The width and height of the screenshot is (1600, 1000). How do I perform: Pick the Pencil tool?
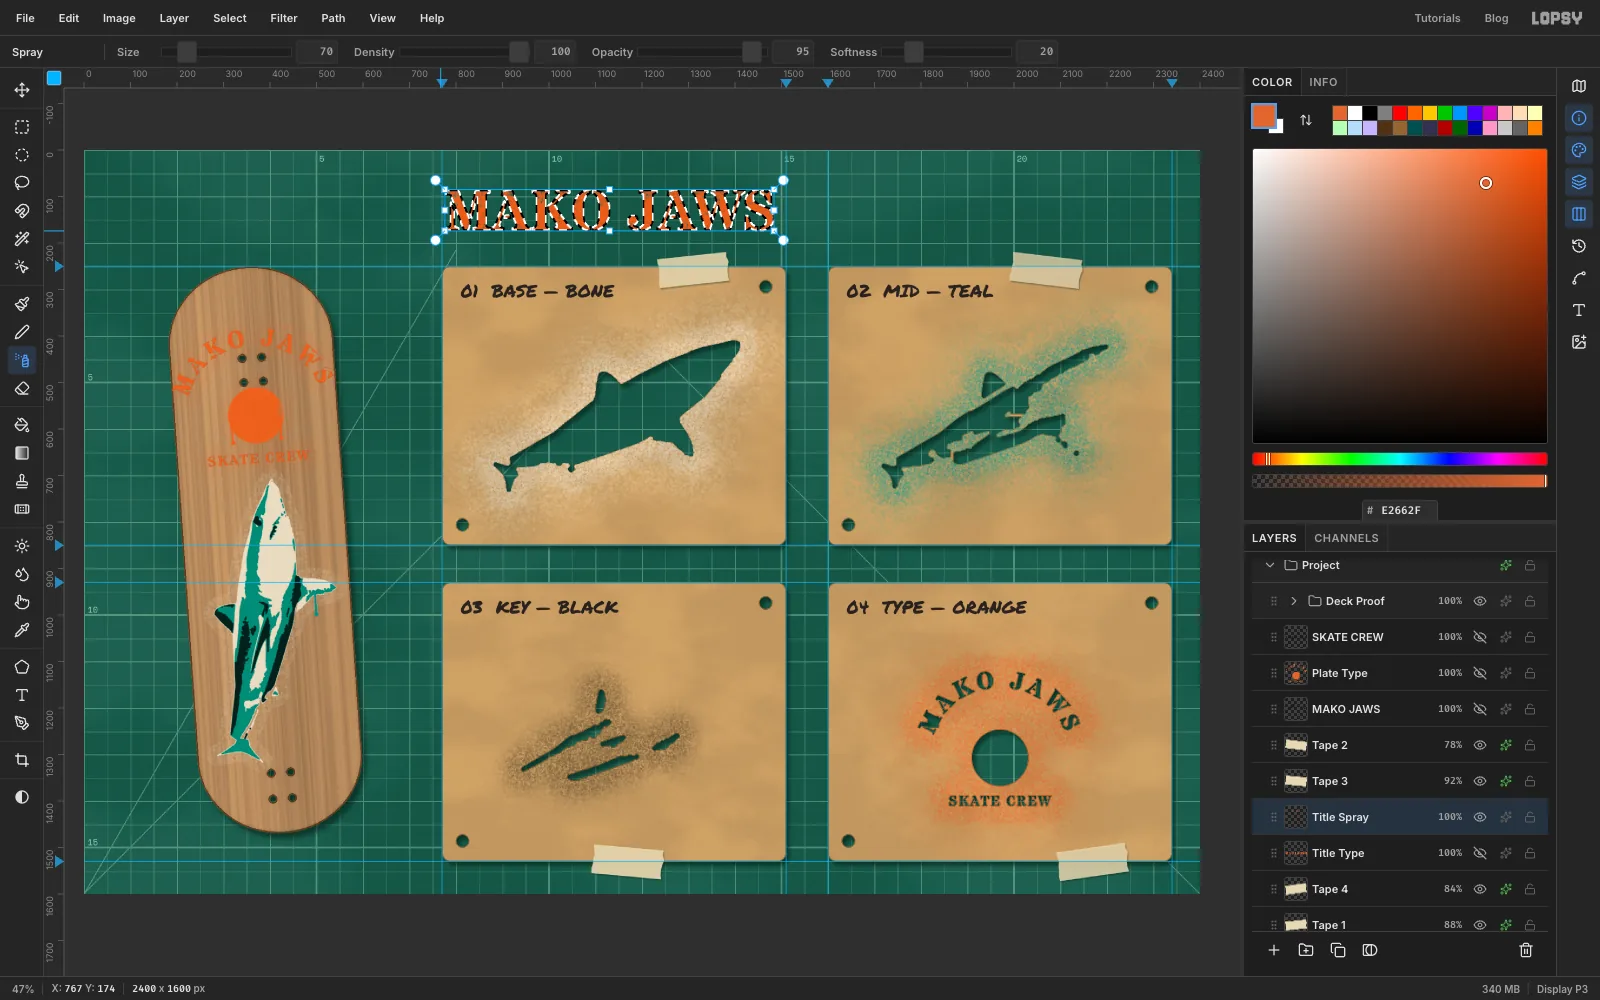(x=22, y=332)
